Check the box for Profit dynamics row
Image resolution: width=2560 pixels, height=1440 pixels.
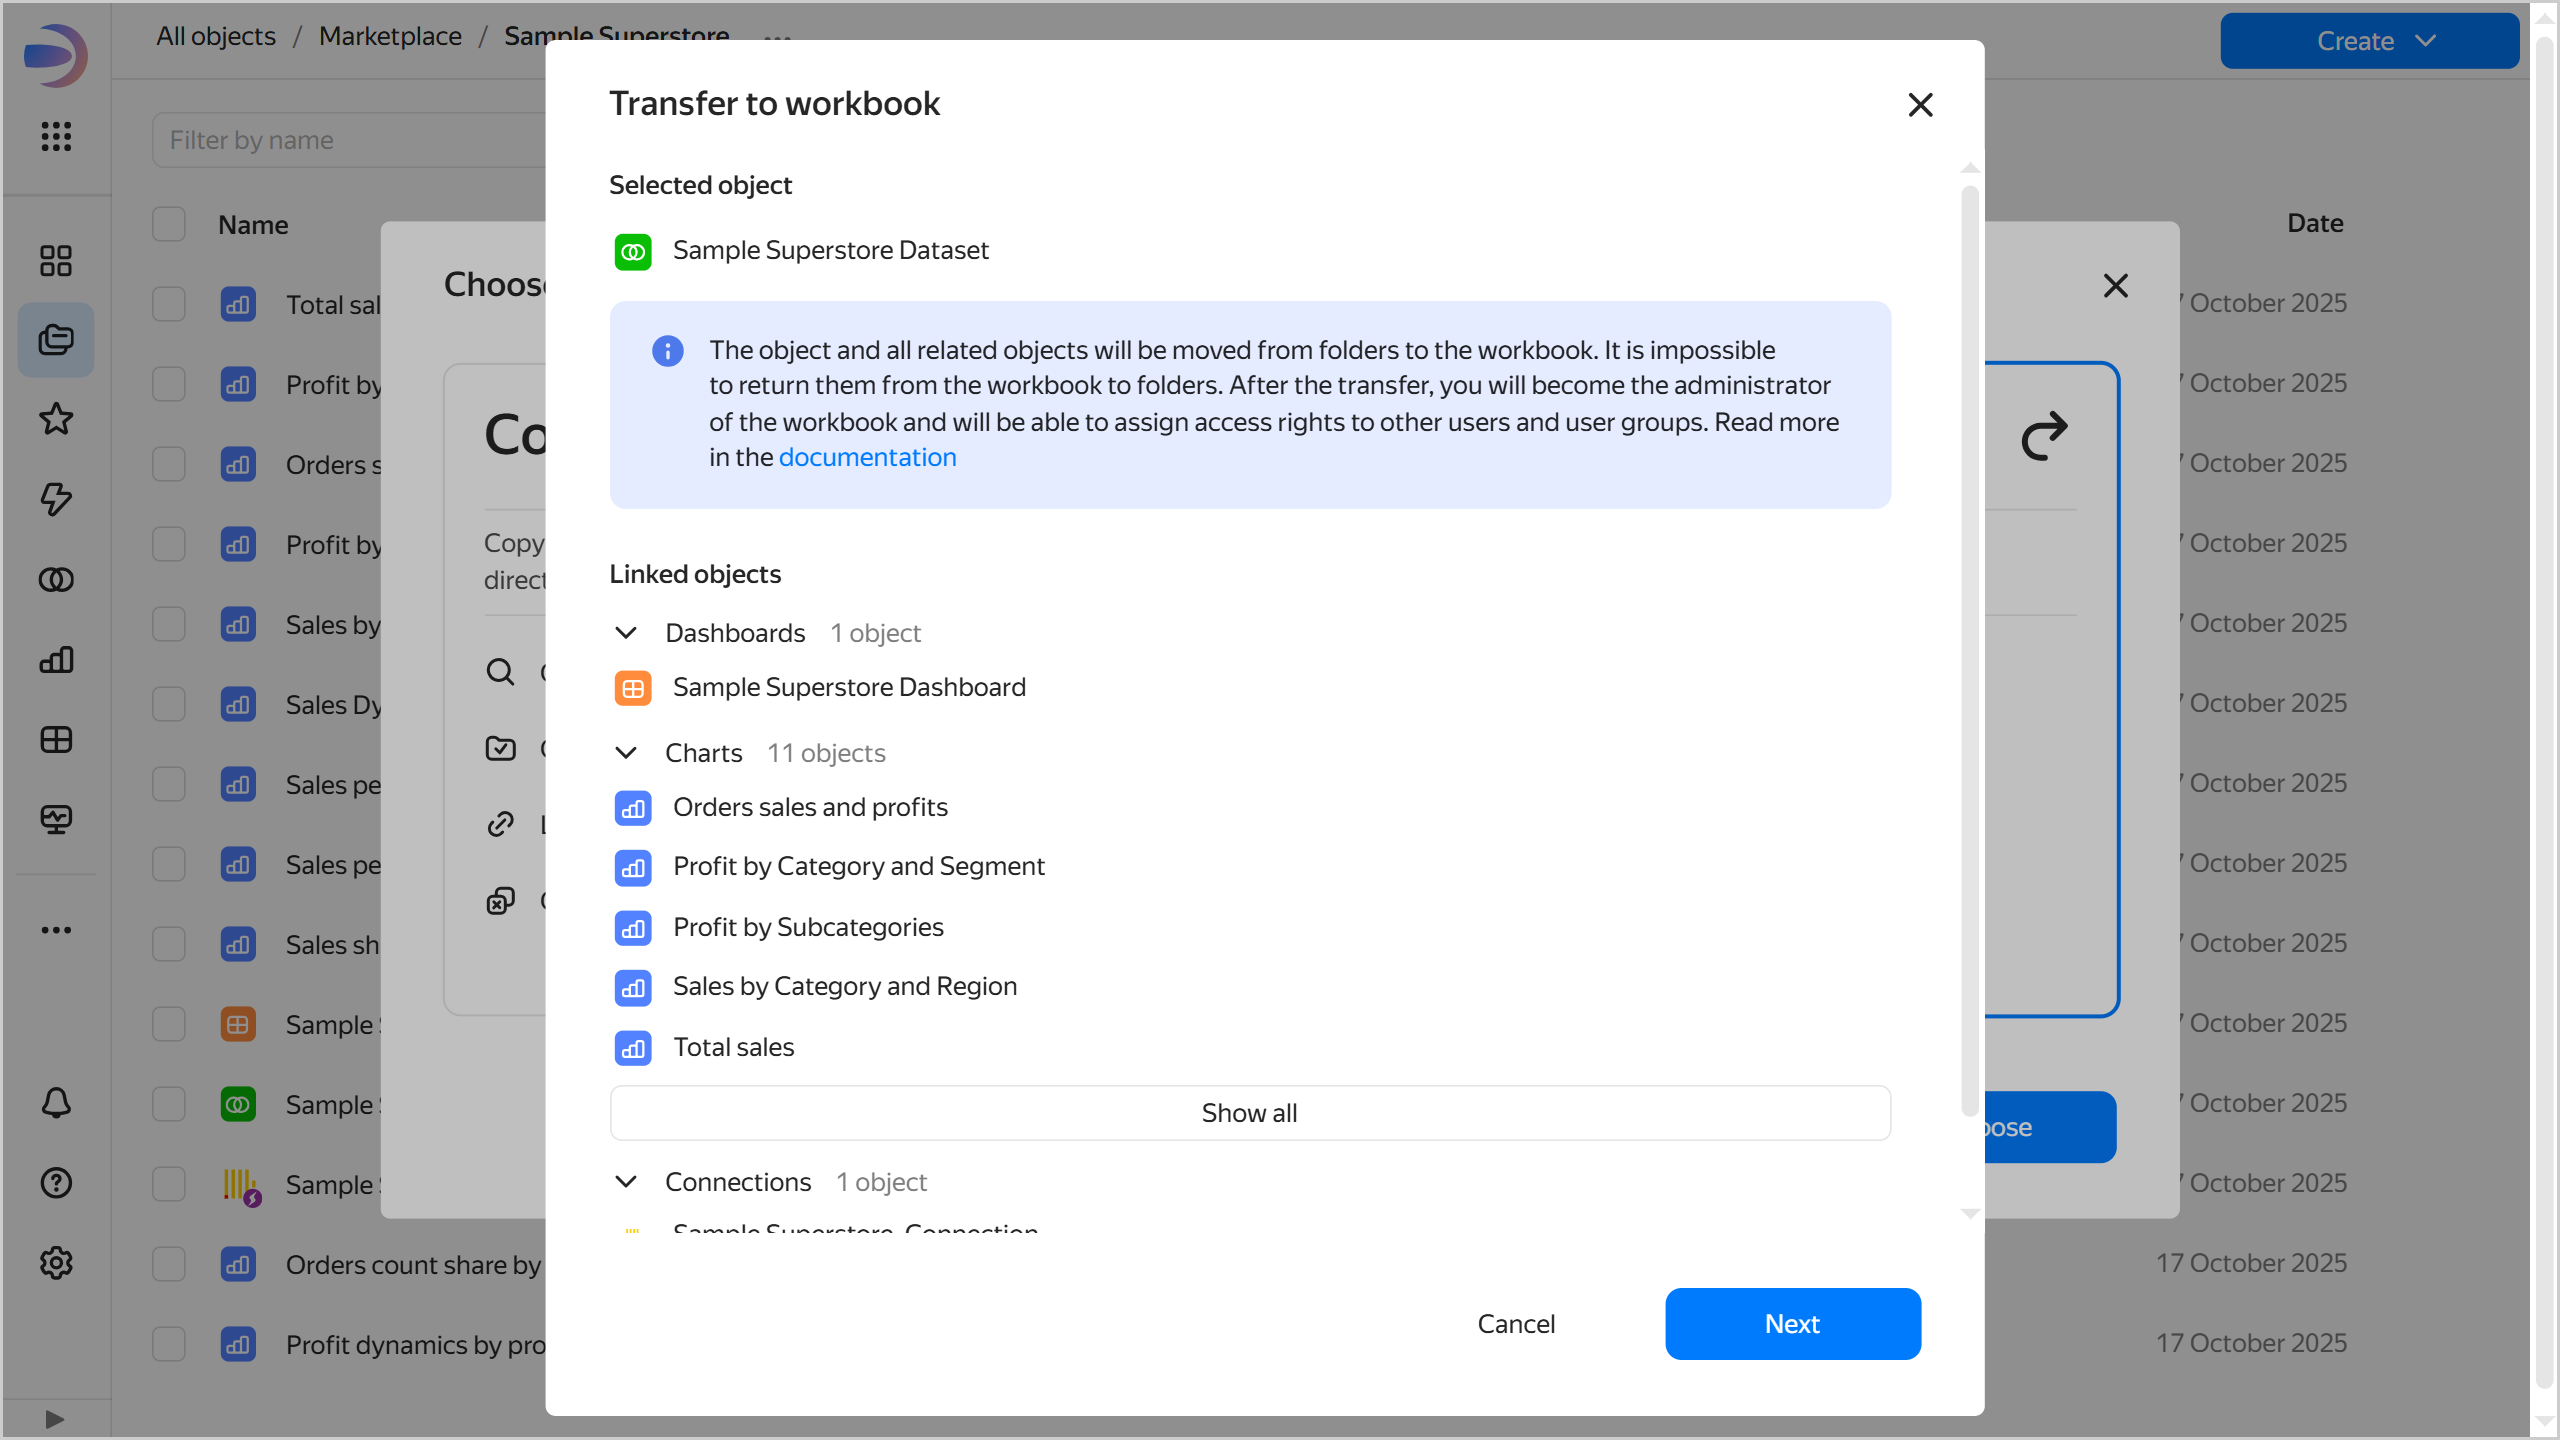[169, 1344]
